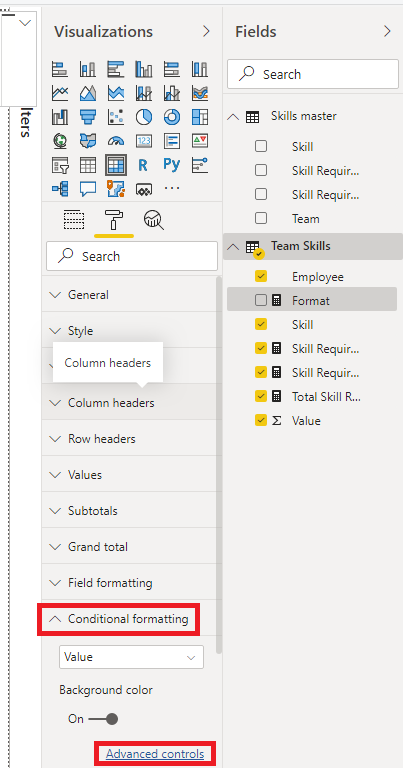Image resolution: width=403 pixels, height=768 pixels.
Task: Select the Donut chart visual
Action: (x=172, y=117)
